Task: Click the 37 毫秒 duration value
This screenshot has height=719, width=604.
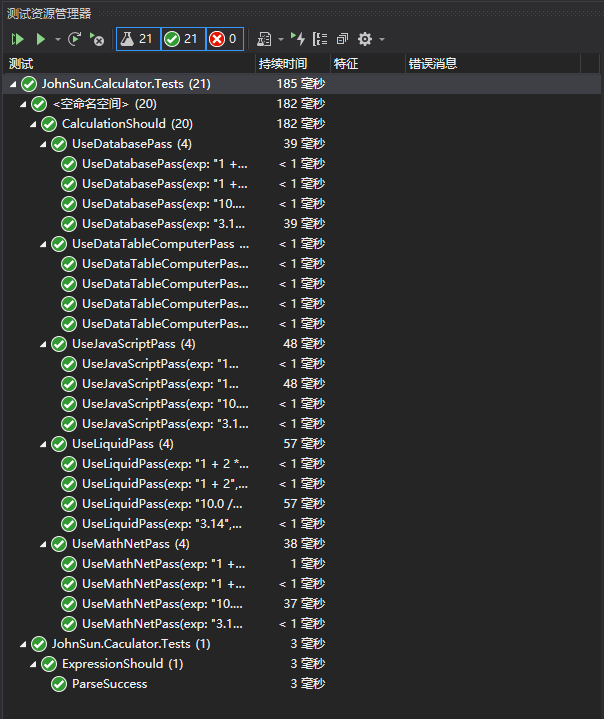Action: pos(304,604)
